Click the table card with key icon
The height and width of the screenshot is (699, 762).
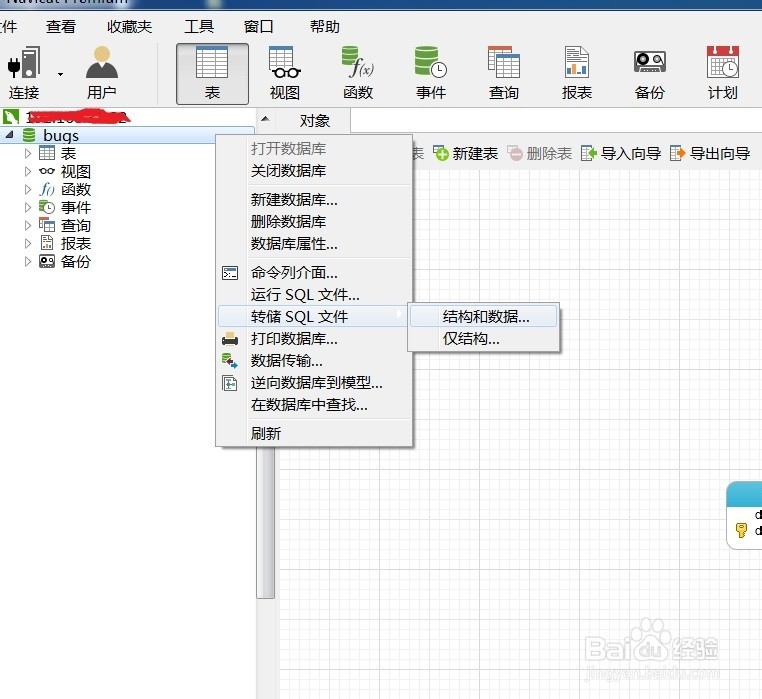point(744,515)
